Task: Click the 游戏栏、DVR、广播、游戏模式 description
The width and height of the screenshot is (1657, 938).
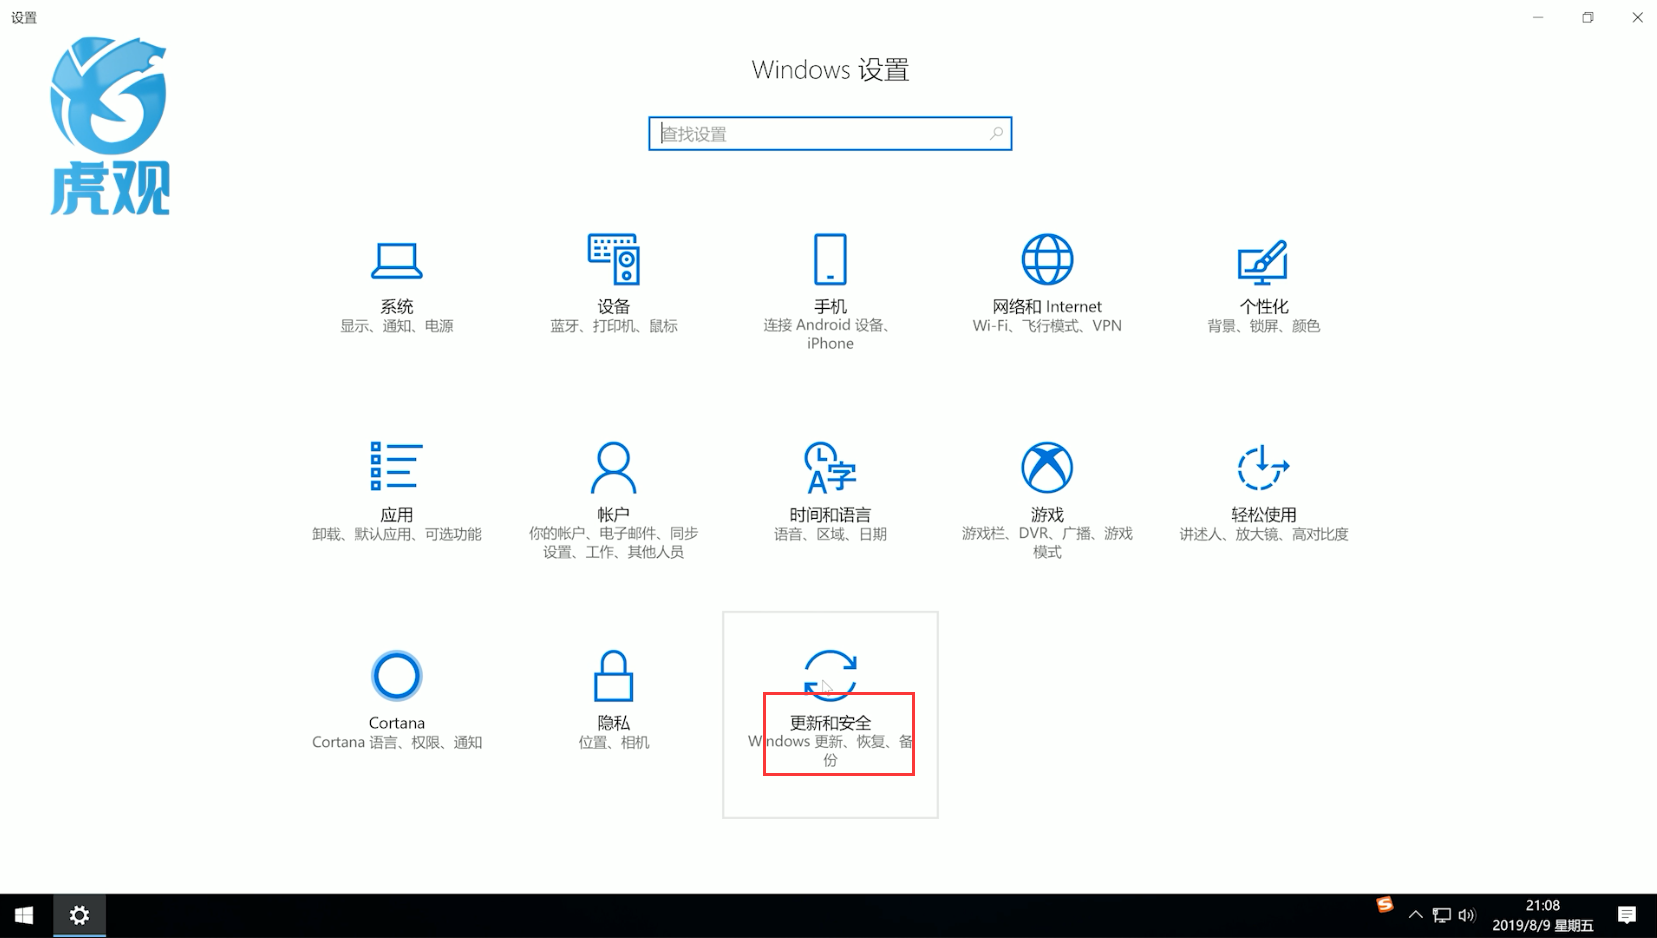Action: pos(1047,543)
